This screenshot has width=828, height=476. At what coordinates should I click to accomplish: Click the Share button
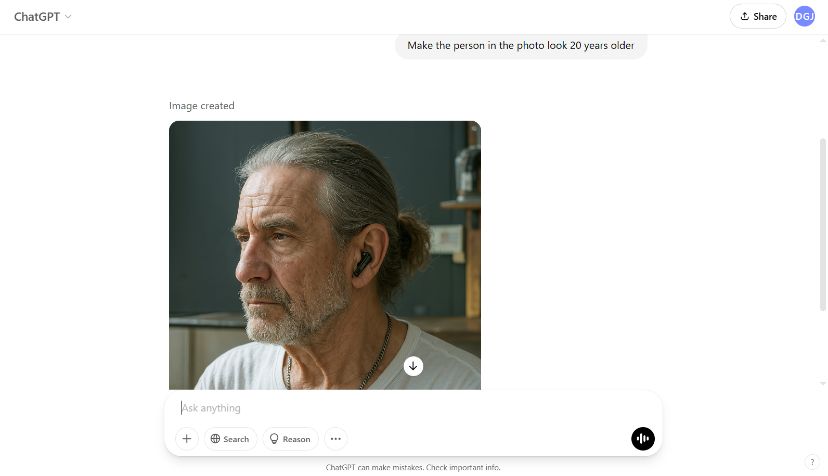tap(758, 16)
